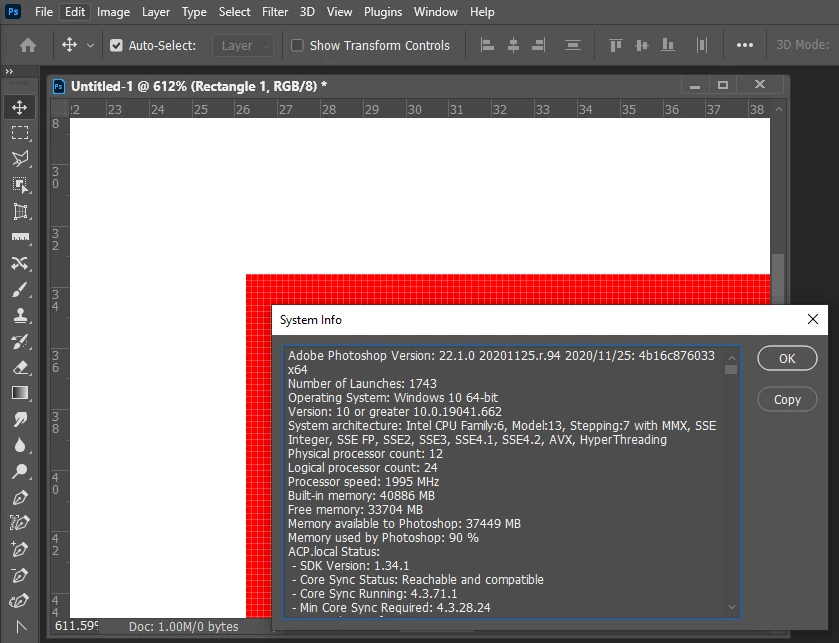Open the Image menu
839x643 pixels.
(x=113, y=12)
